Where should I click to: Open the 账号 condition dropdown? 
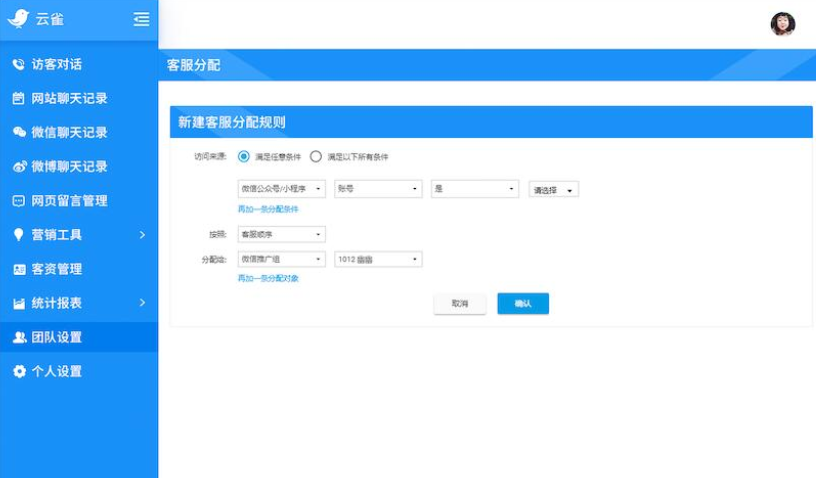(378, 189)
